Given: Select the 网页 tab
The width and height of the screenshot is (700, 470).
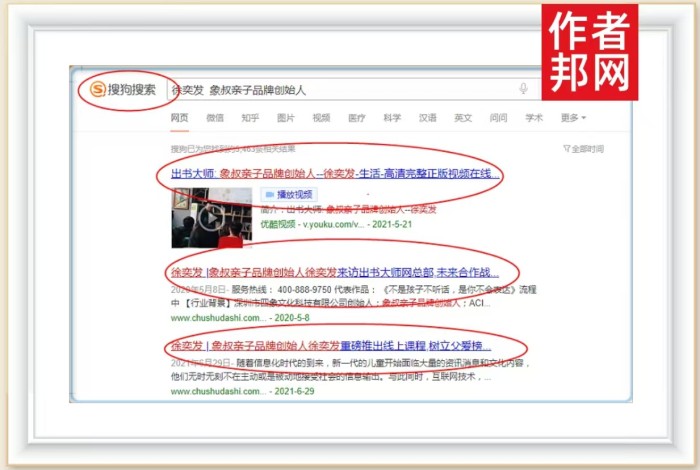Looking at the screenshot, I should pos(180,118).
